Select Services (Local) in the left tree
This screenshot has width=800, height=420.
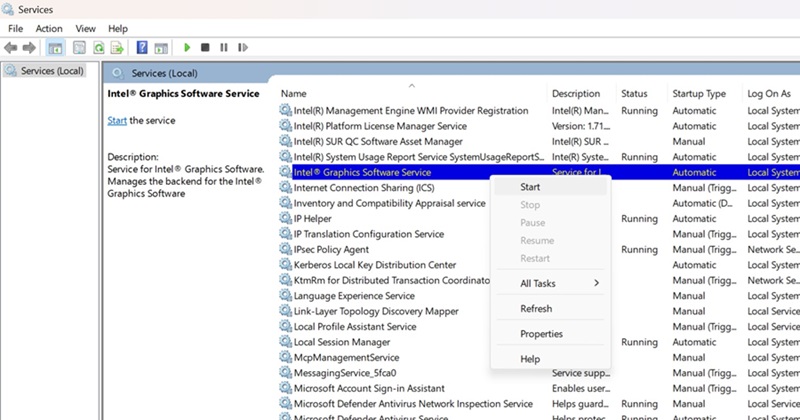52,71
